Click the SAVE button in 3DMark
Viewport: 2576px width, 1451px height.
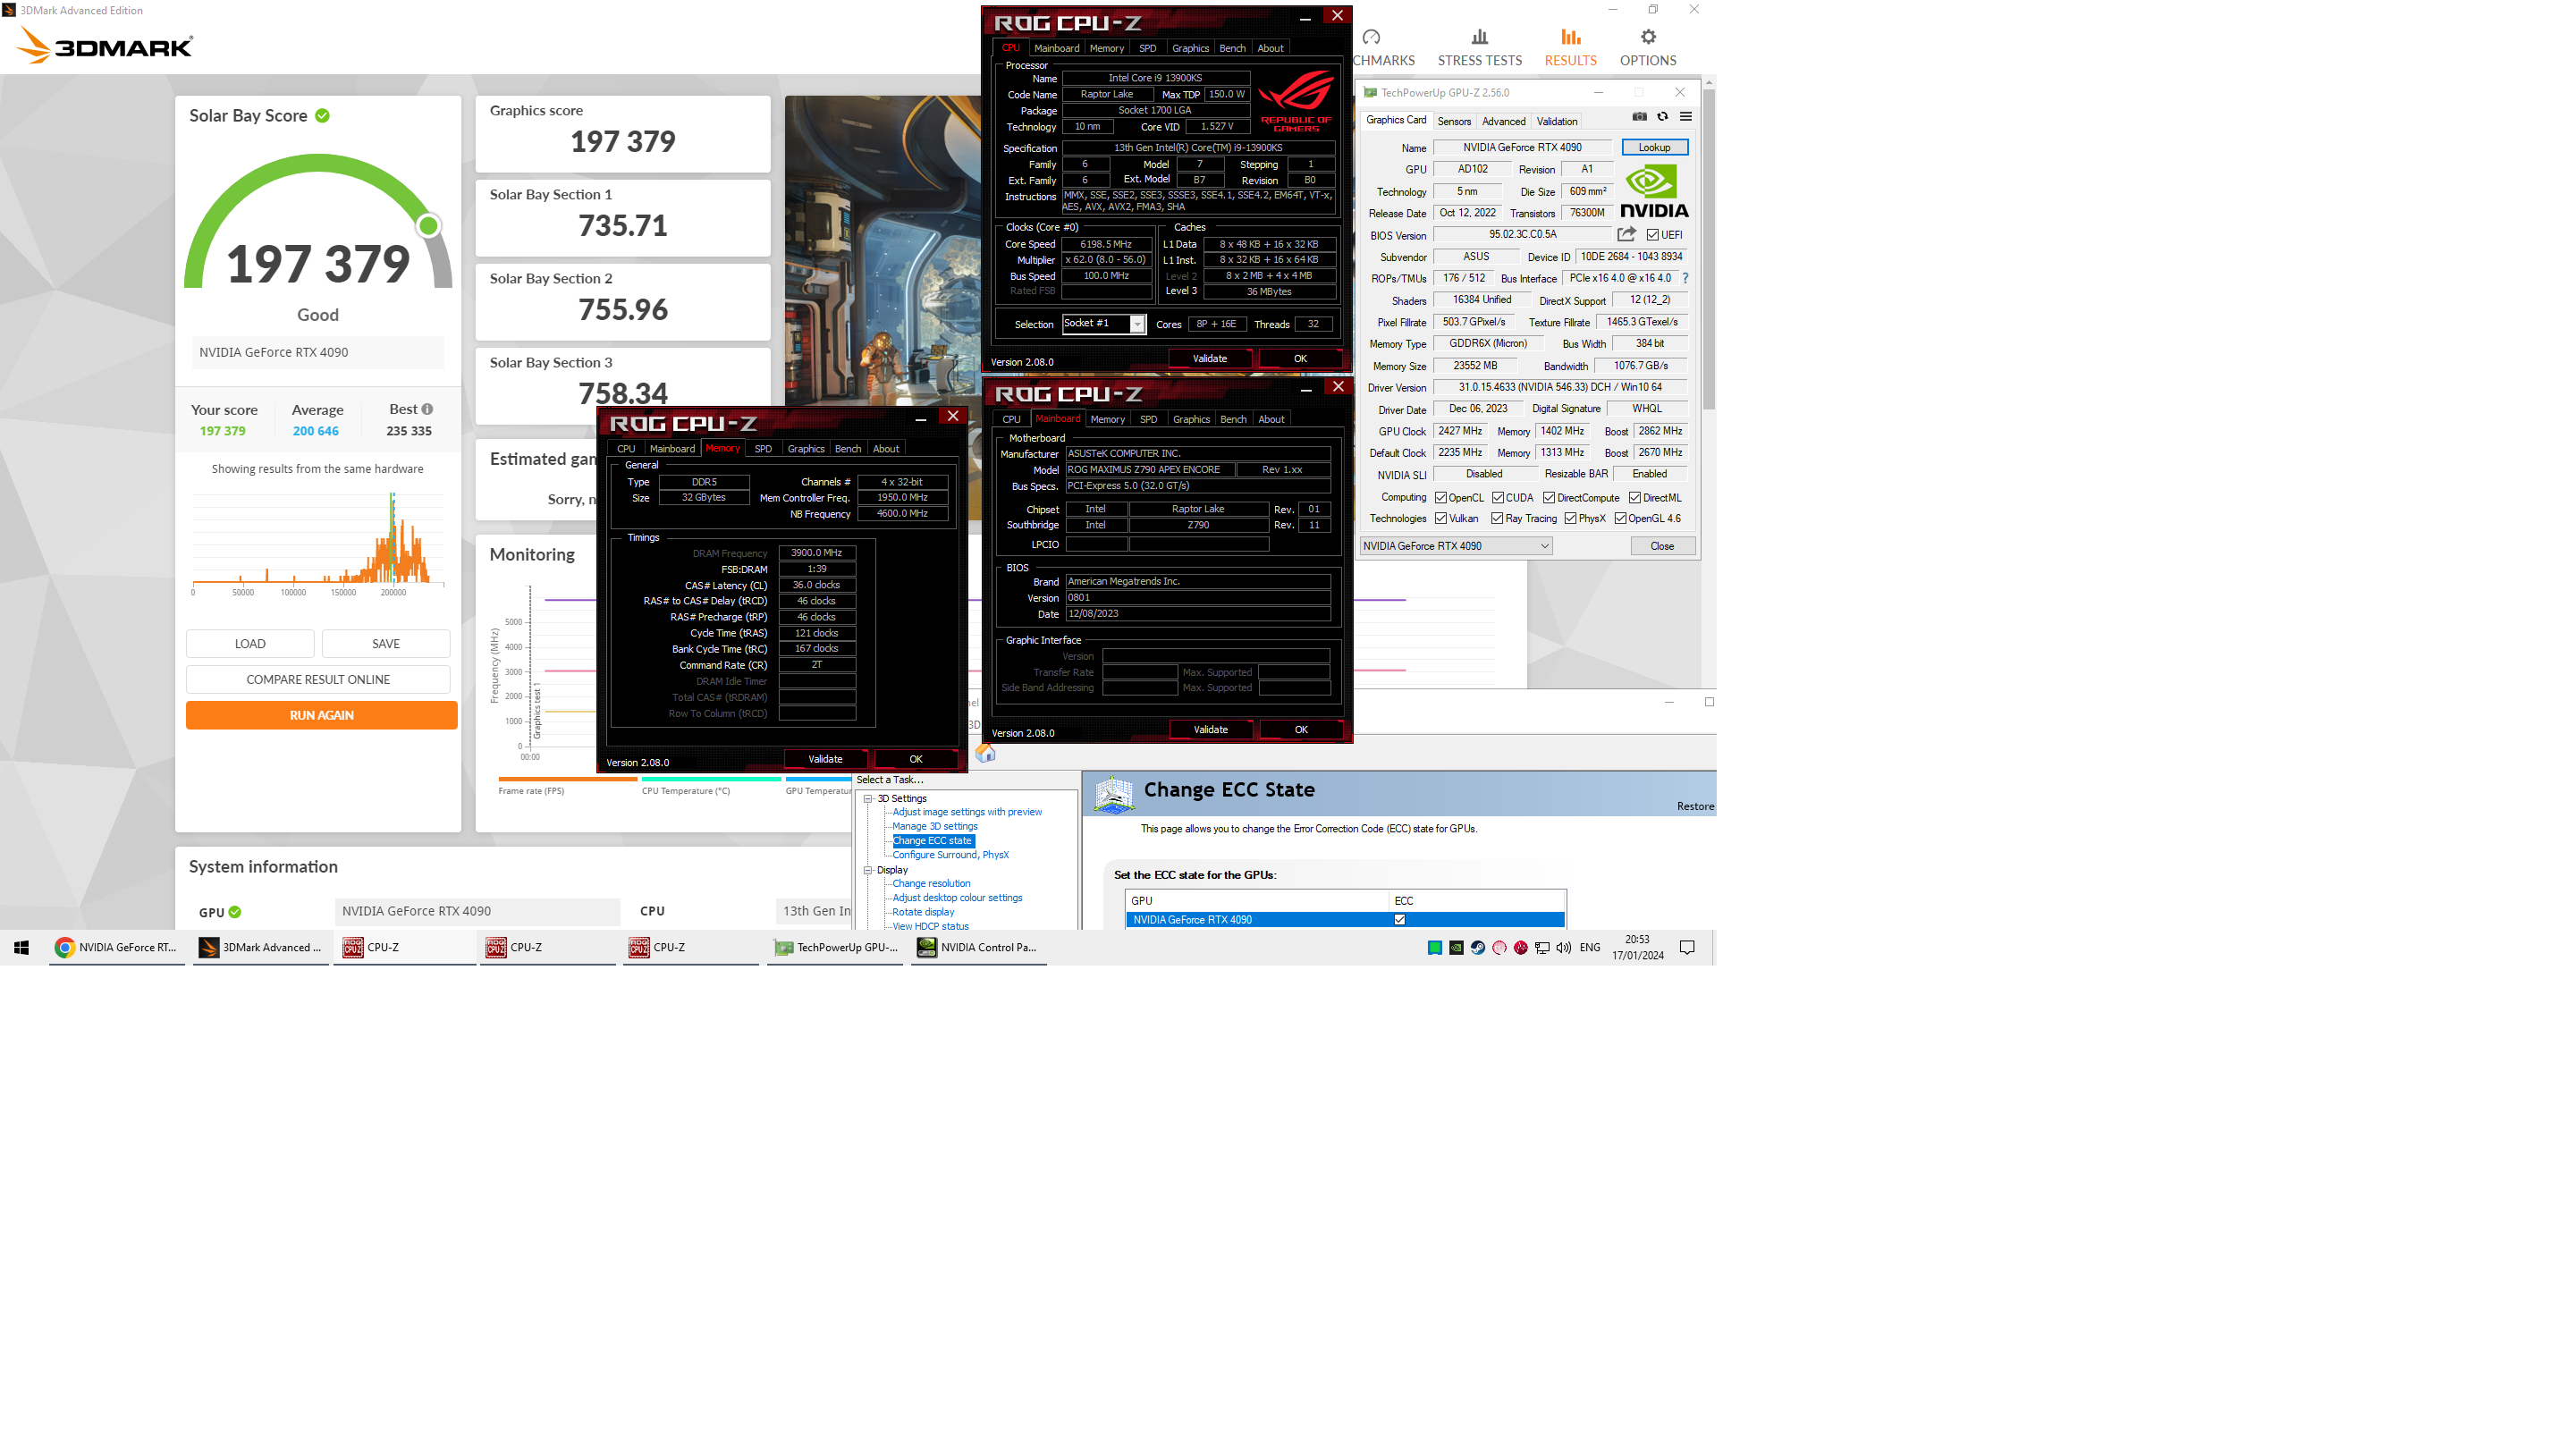pyautogui.click(x=385, y=643)
